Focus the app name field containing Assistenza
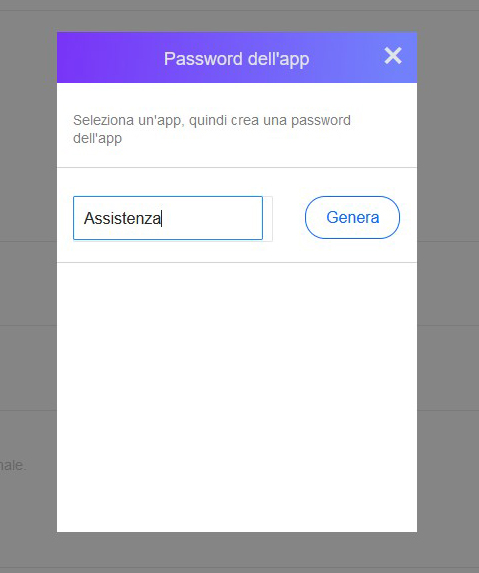Screen dimensions: 479x573 click(168, 218)
